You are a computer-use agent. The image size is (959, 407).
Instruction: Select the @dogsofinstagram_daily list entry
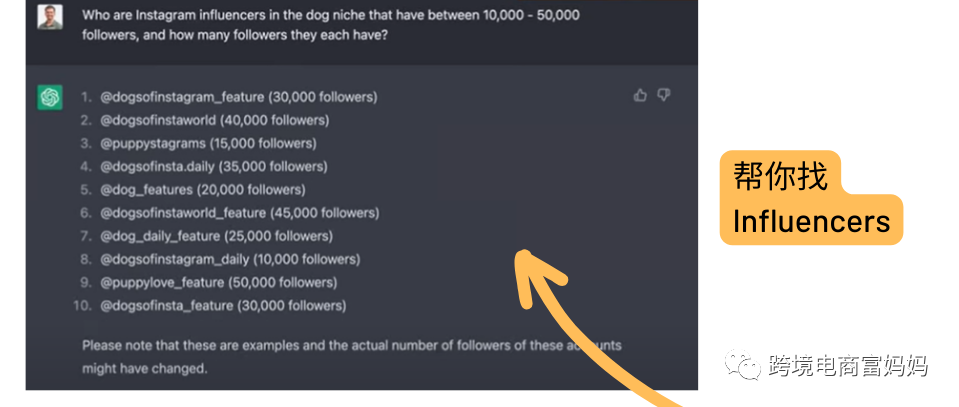click(229, 259)
